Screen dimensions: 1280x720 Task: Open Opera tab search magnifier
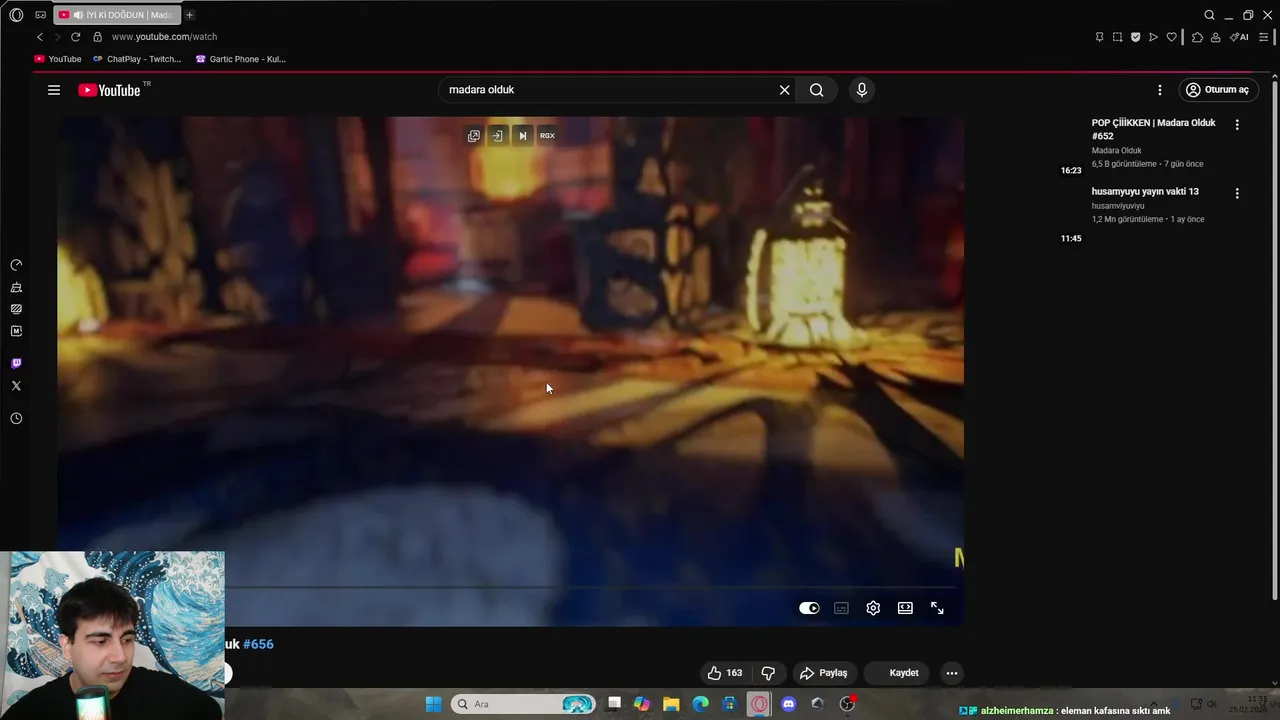point(1209,15)
